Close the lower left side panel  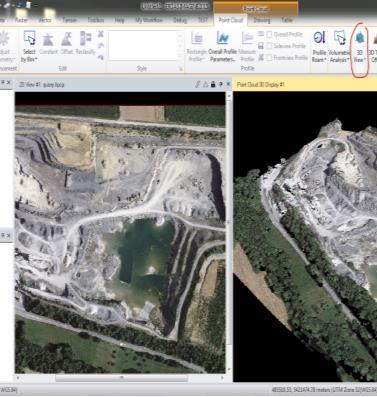click(9, 235)
